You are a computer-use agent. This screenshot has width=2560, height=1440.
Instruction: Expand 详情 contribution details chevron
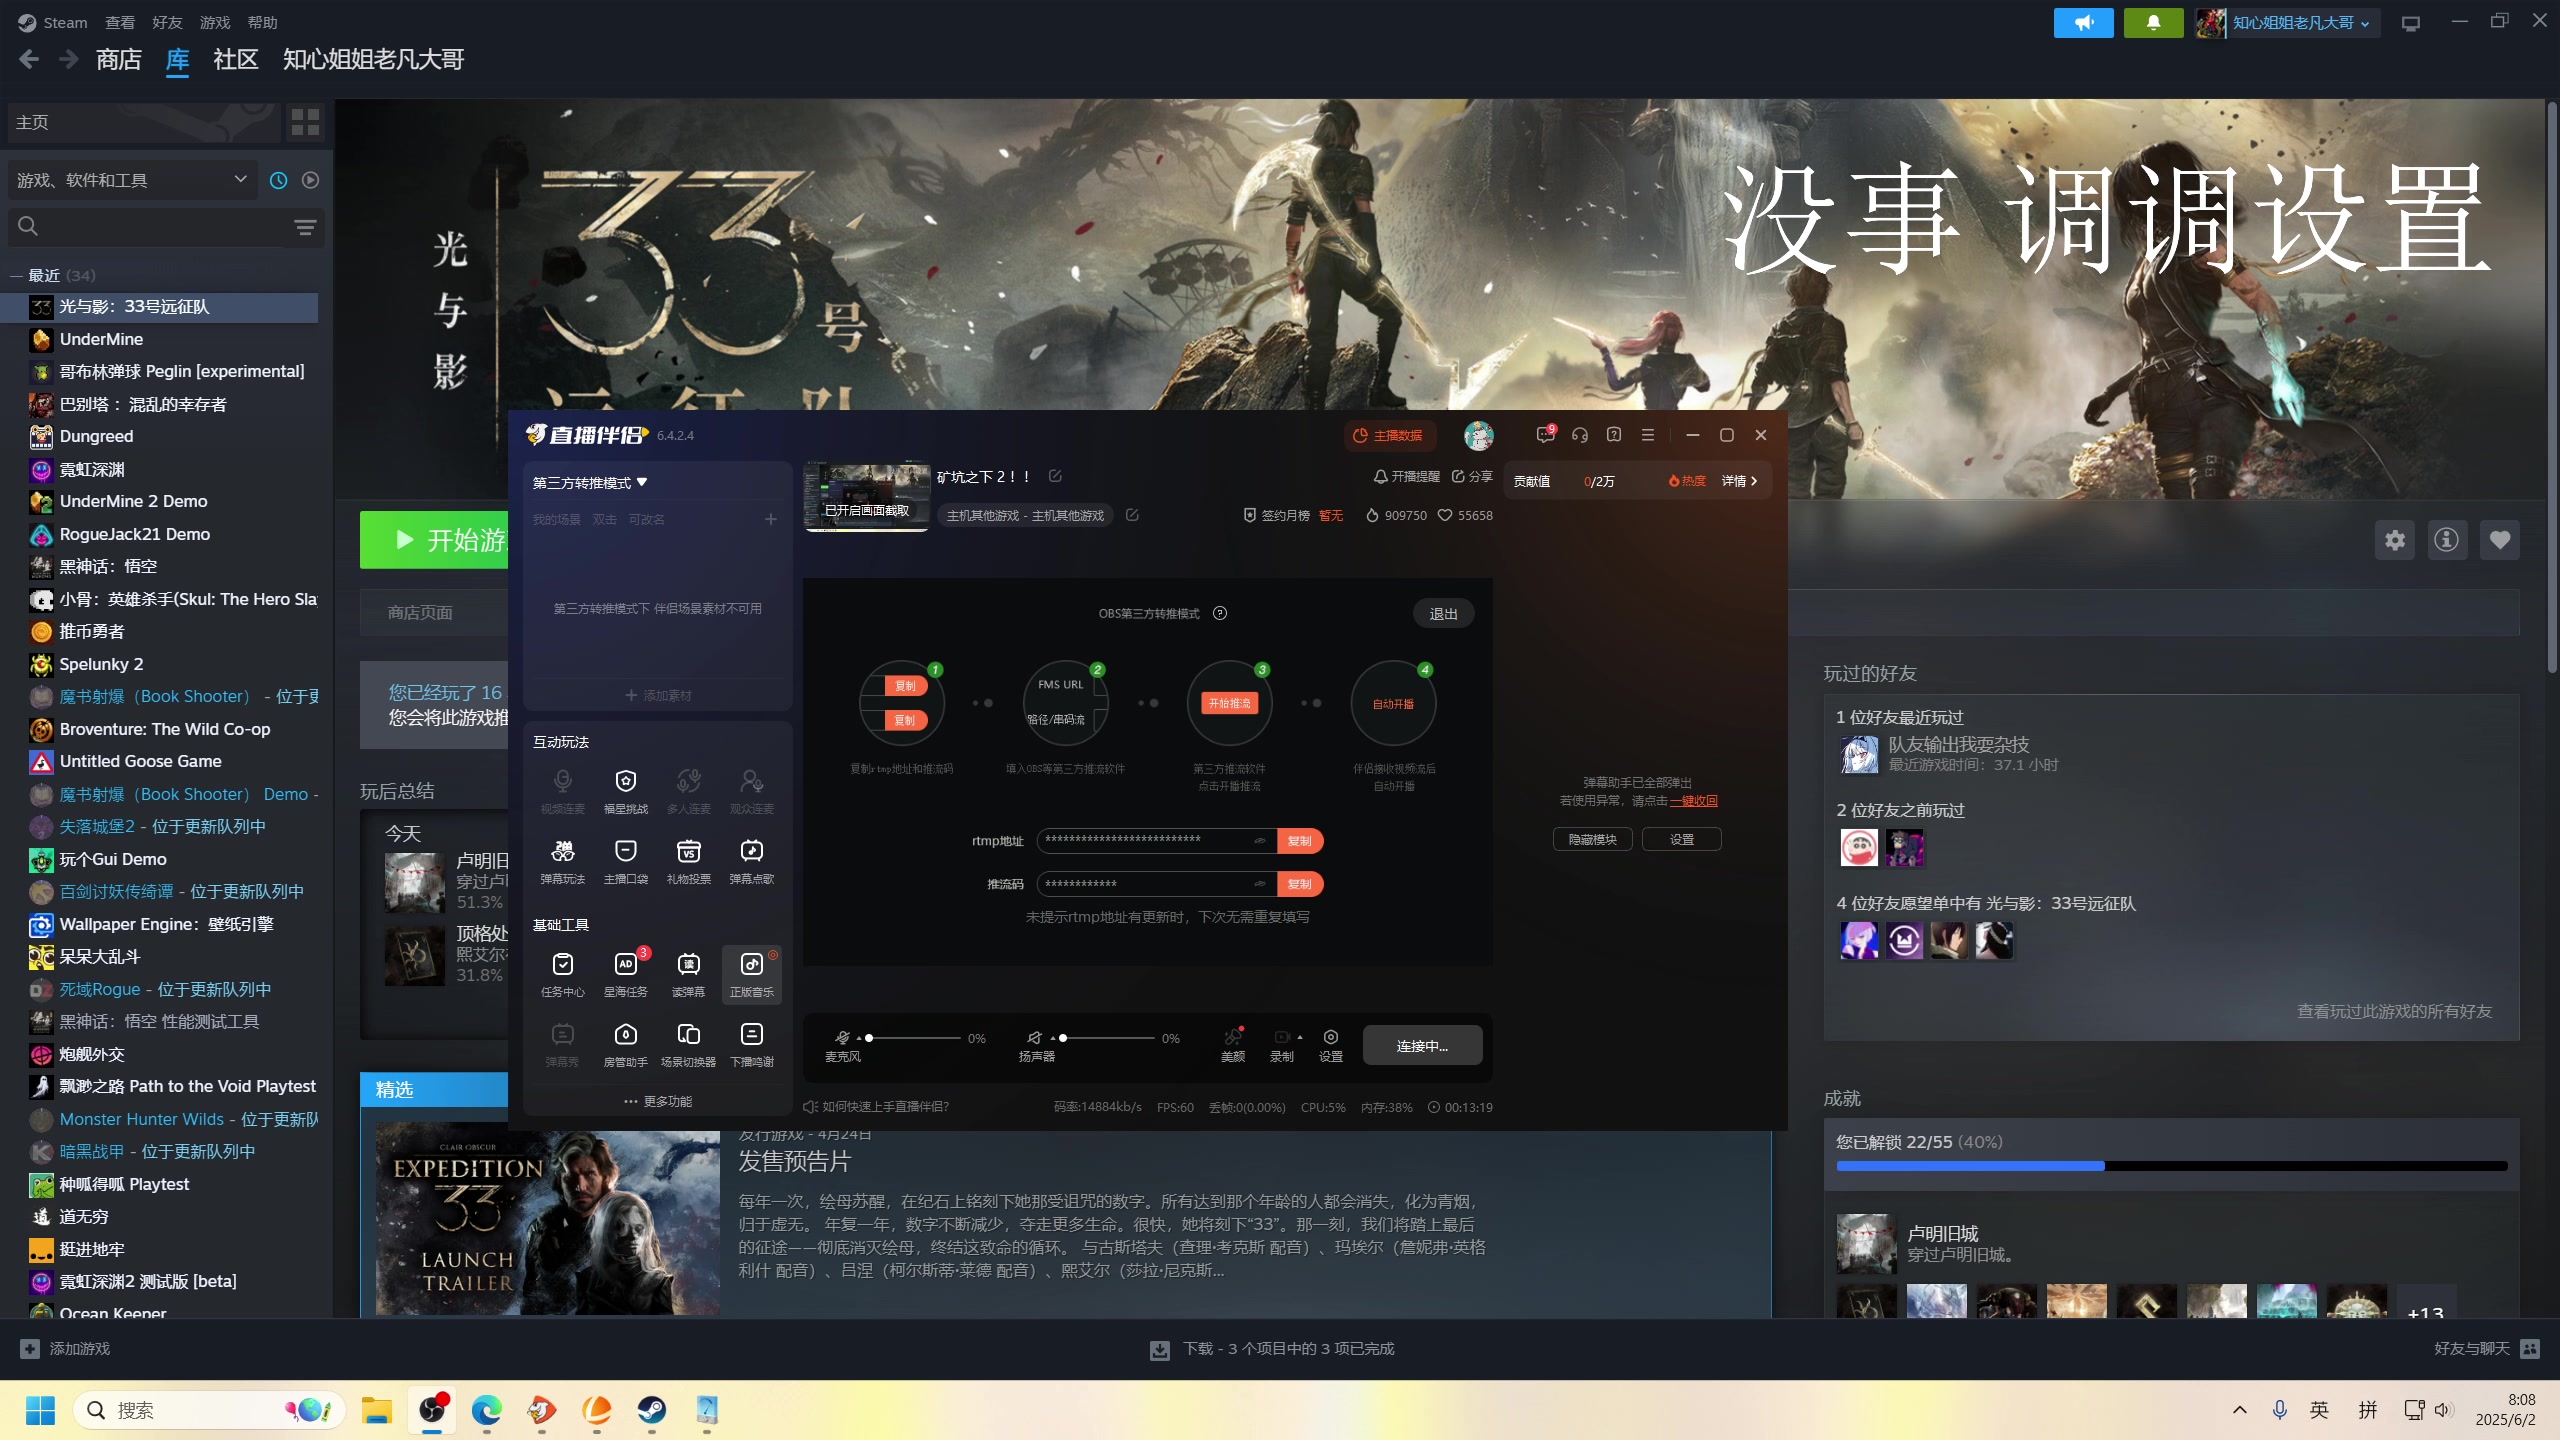1739,481
